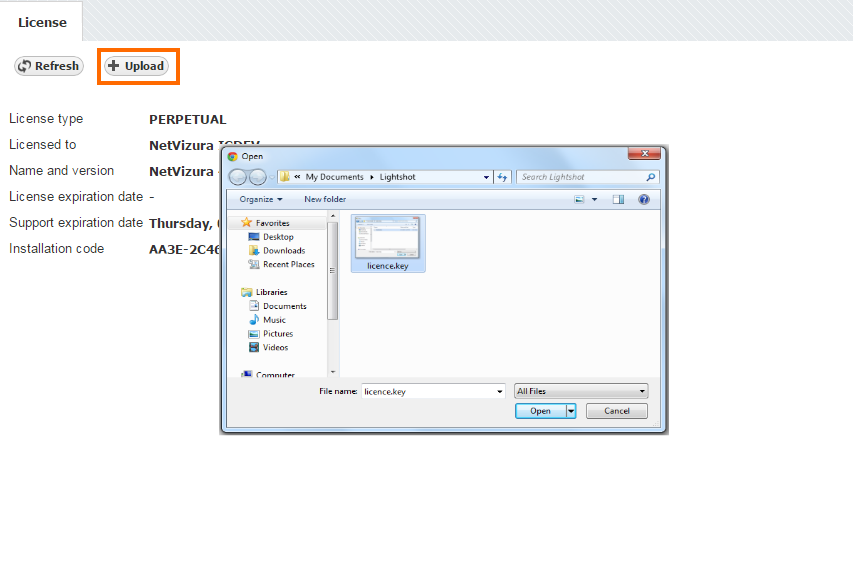Select Downloads in the navigation pane
This screenshot has height=574, width=853.
283,251
